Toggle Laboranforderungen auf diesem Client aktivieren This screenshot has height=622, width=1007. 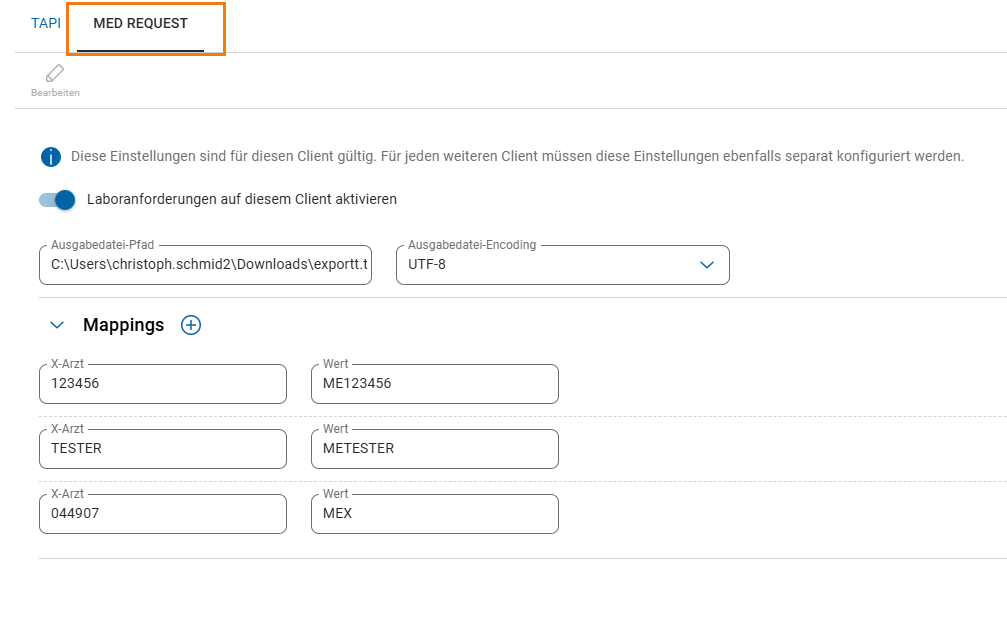57,200
